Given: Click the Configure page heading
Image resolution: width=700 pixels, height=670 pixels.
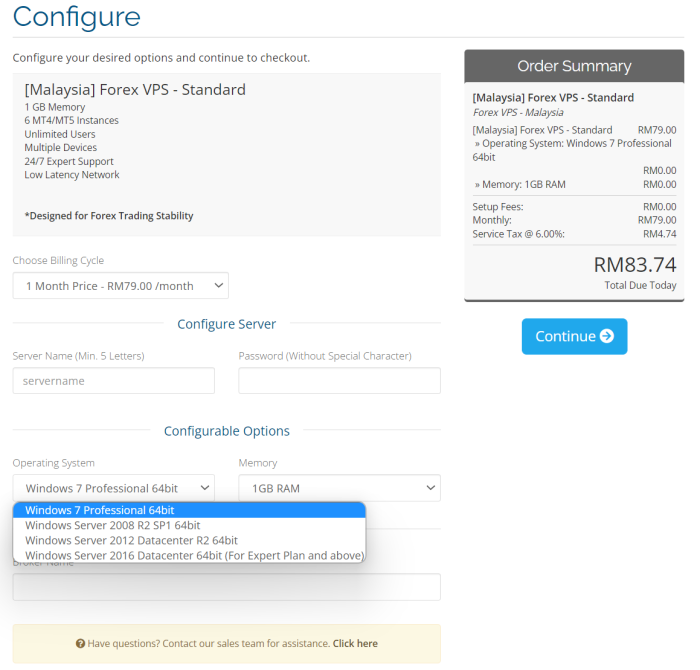Looking at the screenshot, I should (x=77, y=17).
